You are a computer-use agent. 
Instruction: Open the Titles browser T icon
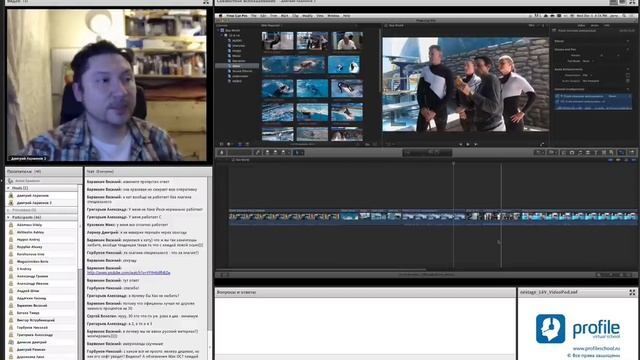coord(596,152)
